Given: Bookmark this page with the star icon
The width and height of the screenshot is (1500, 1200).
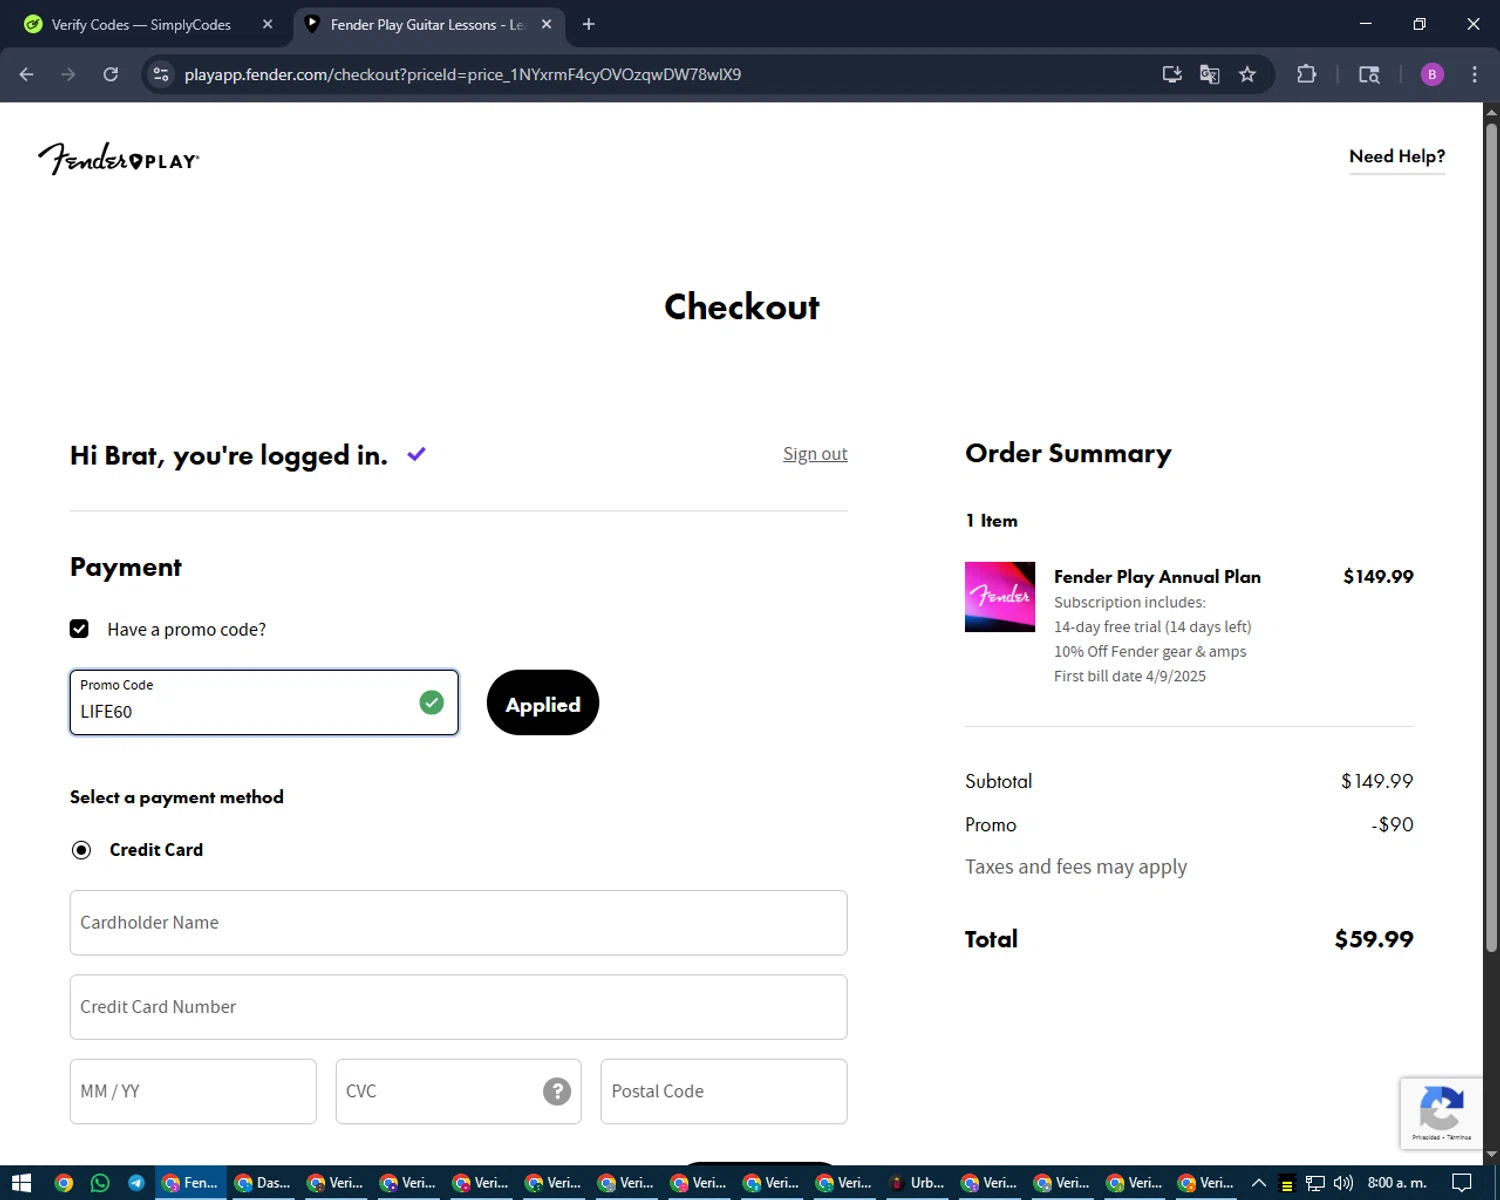Looking at the screenshot, I should click(x=1247, y=74).
